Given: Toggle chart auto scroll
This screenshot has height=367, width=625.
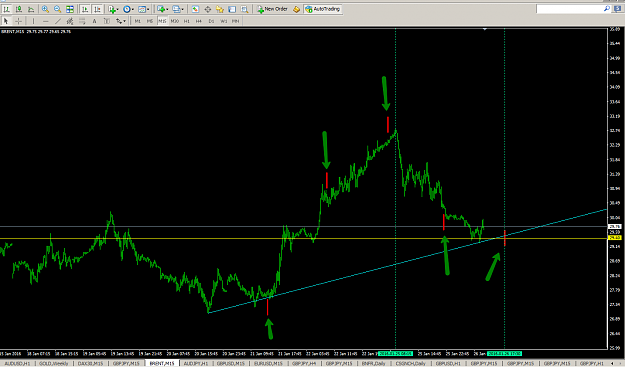Looking at the screenshot, I should tap(85, 9).
